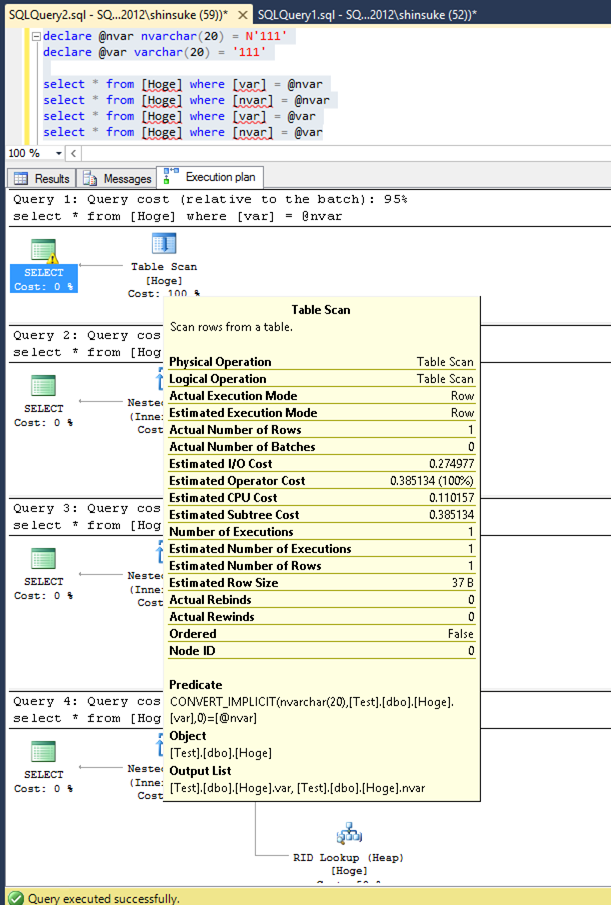Click the tooltip 'Physical Operation' row
Screen dimensions: 611x905
point(321,362)
